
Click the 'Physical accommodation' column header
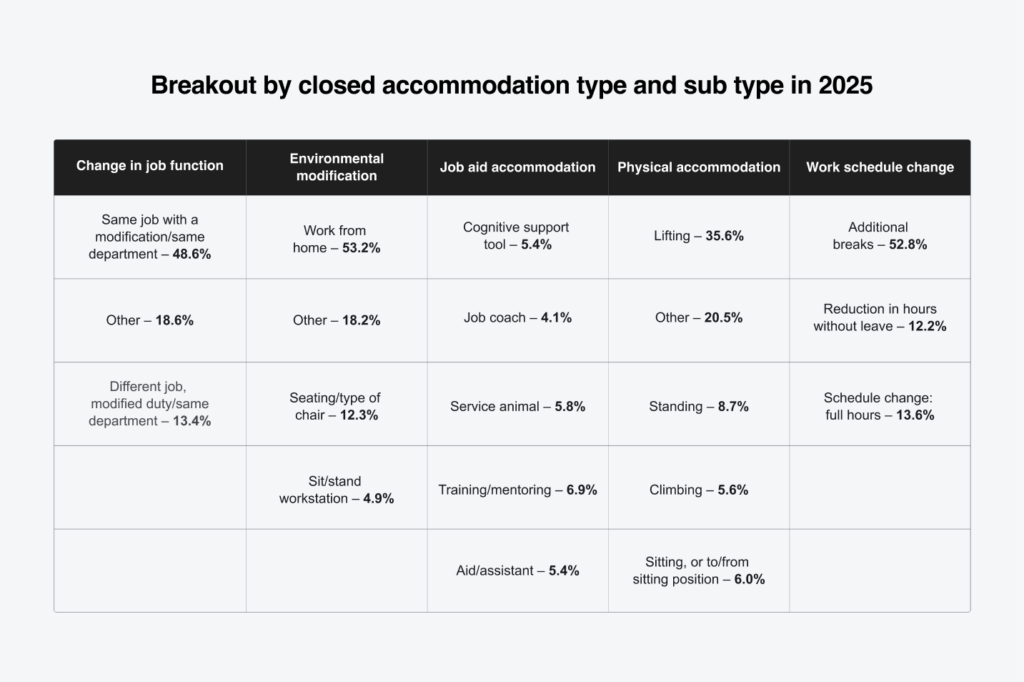[699, 167]
